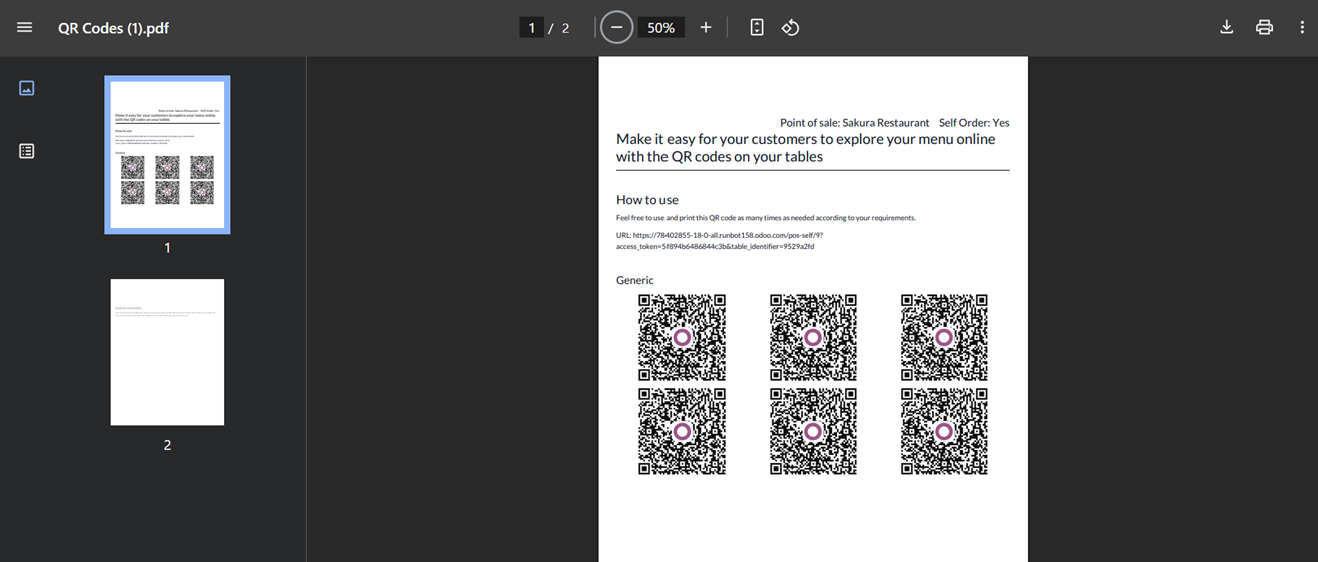Zoom out with the minus button
Screen dimensions: 1318x562
click(x=616, y=28)
